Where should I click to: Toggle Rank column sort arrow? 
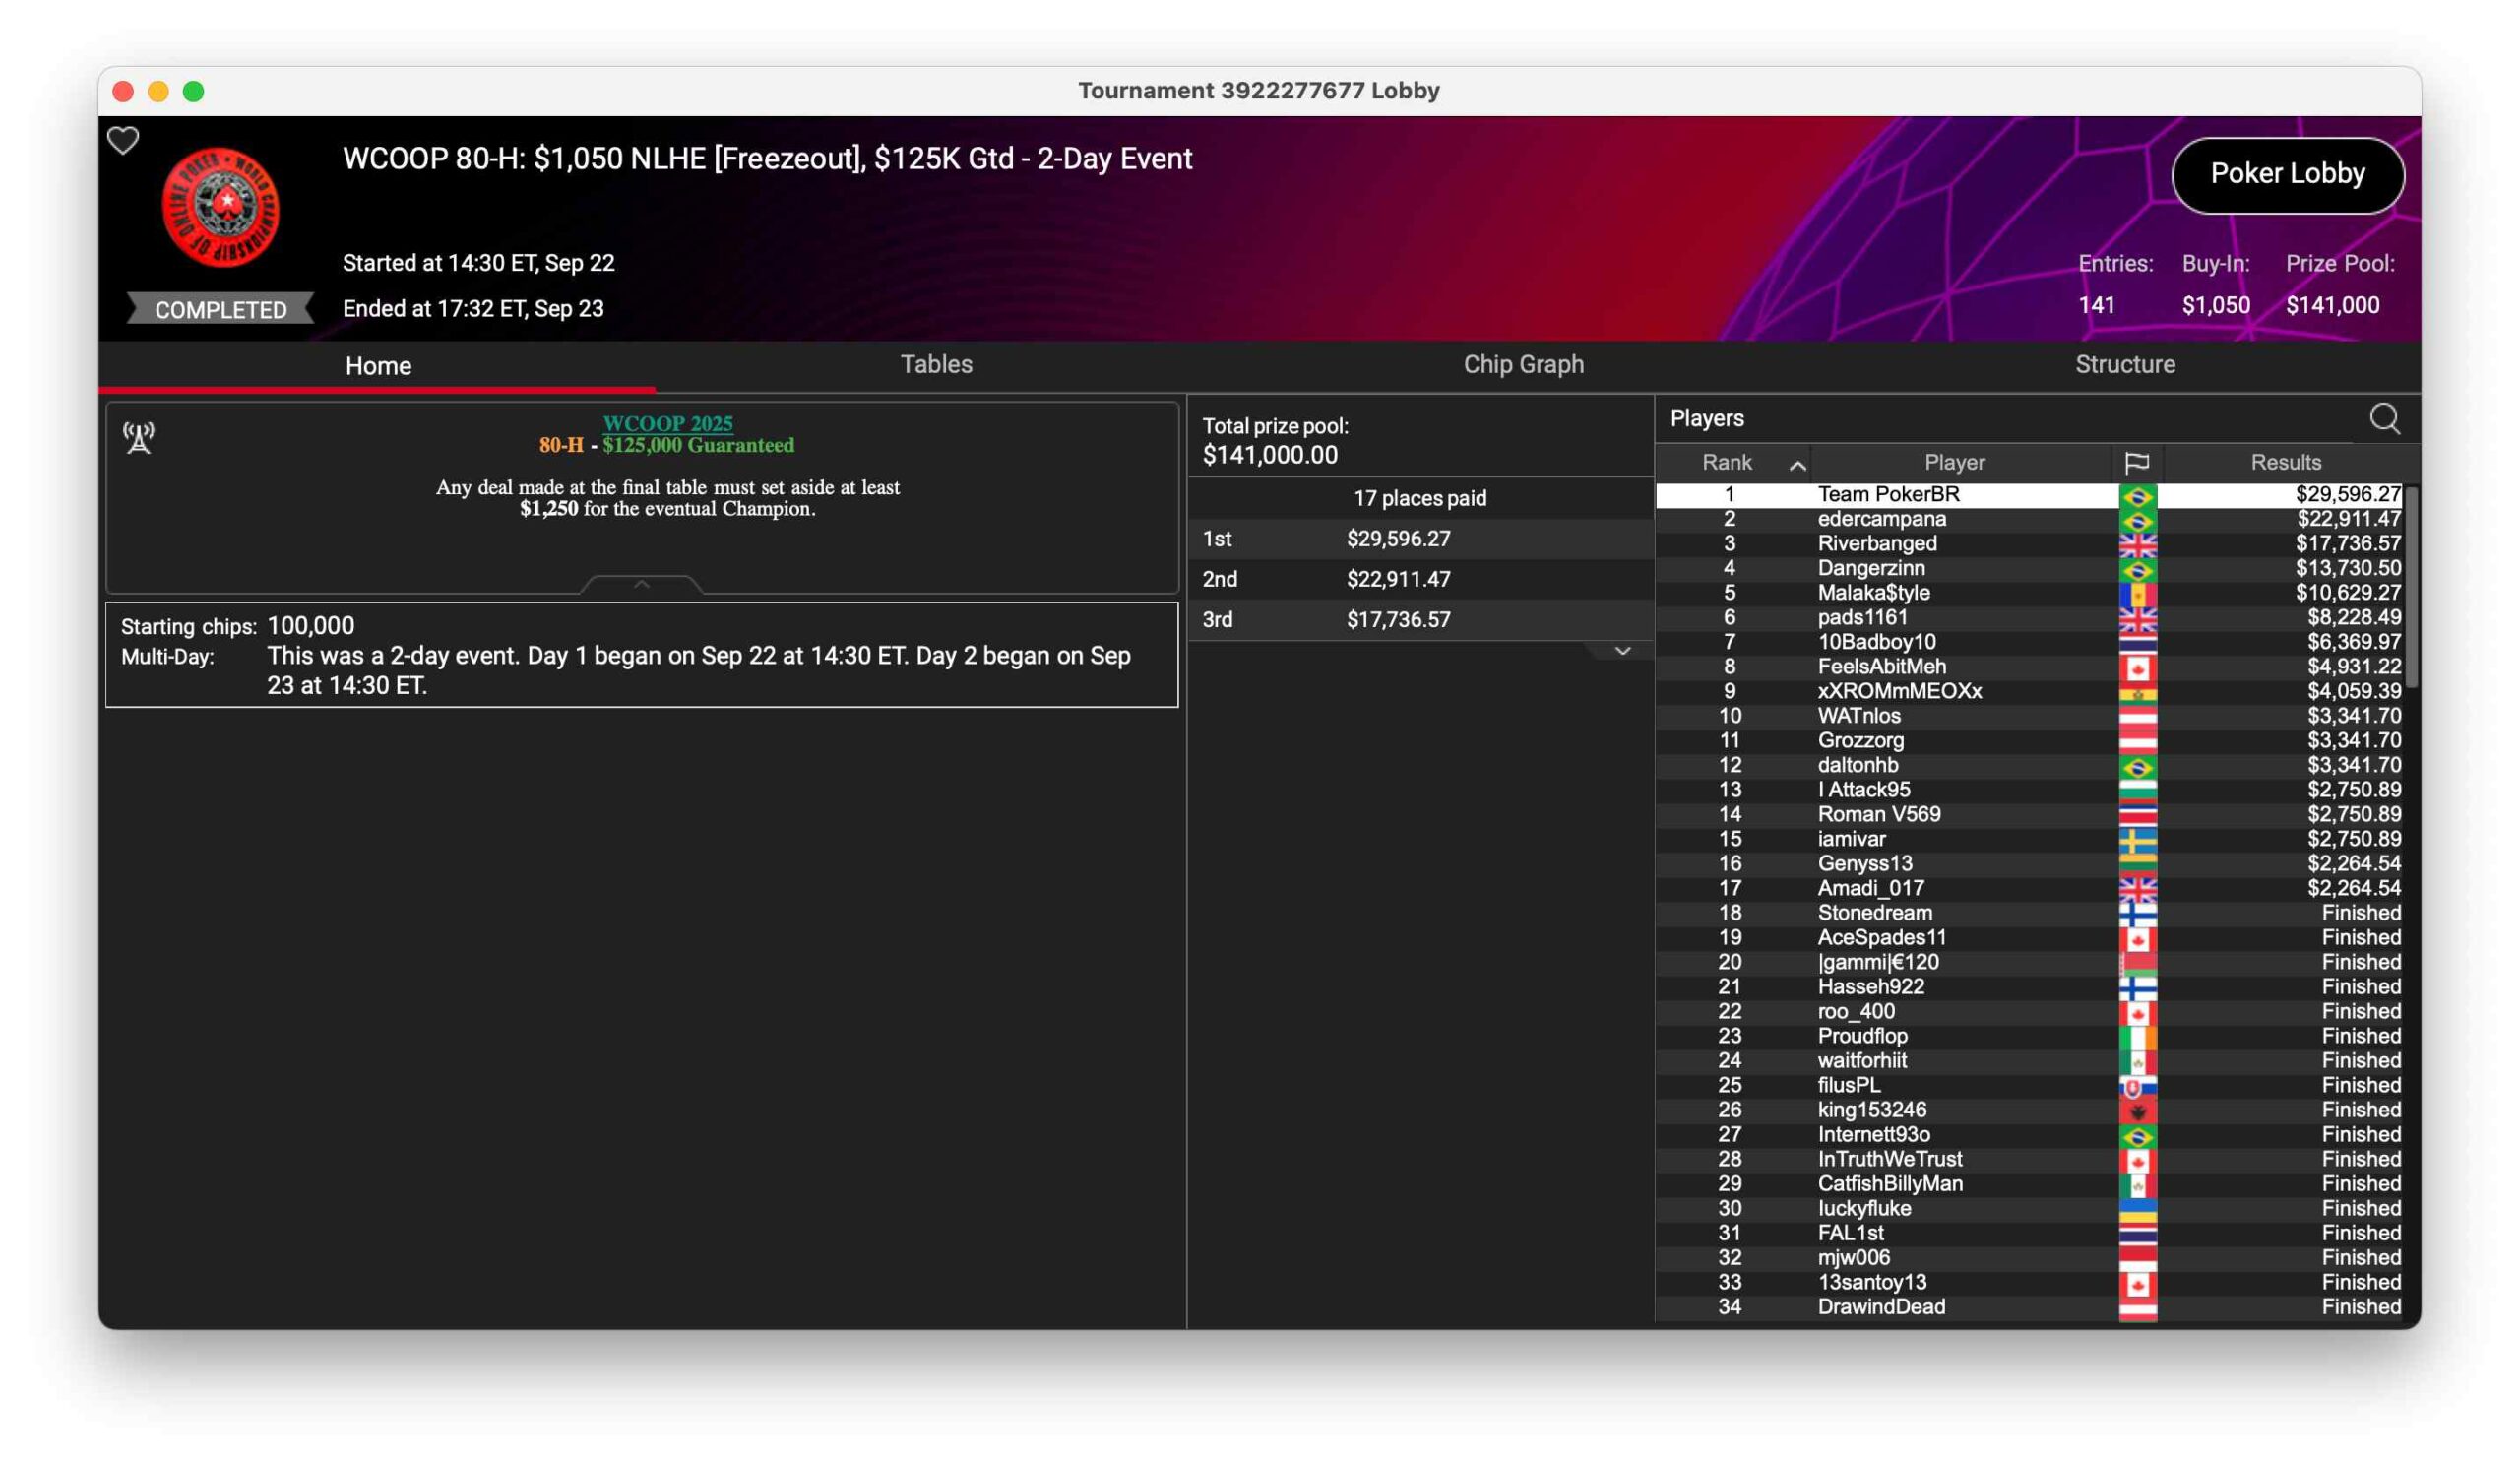point(1797,465)
